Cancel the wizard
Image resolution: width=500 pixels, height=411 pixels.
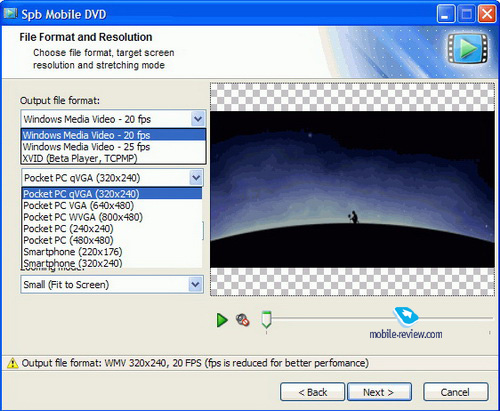tap(456, 392)
